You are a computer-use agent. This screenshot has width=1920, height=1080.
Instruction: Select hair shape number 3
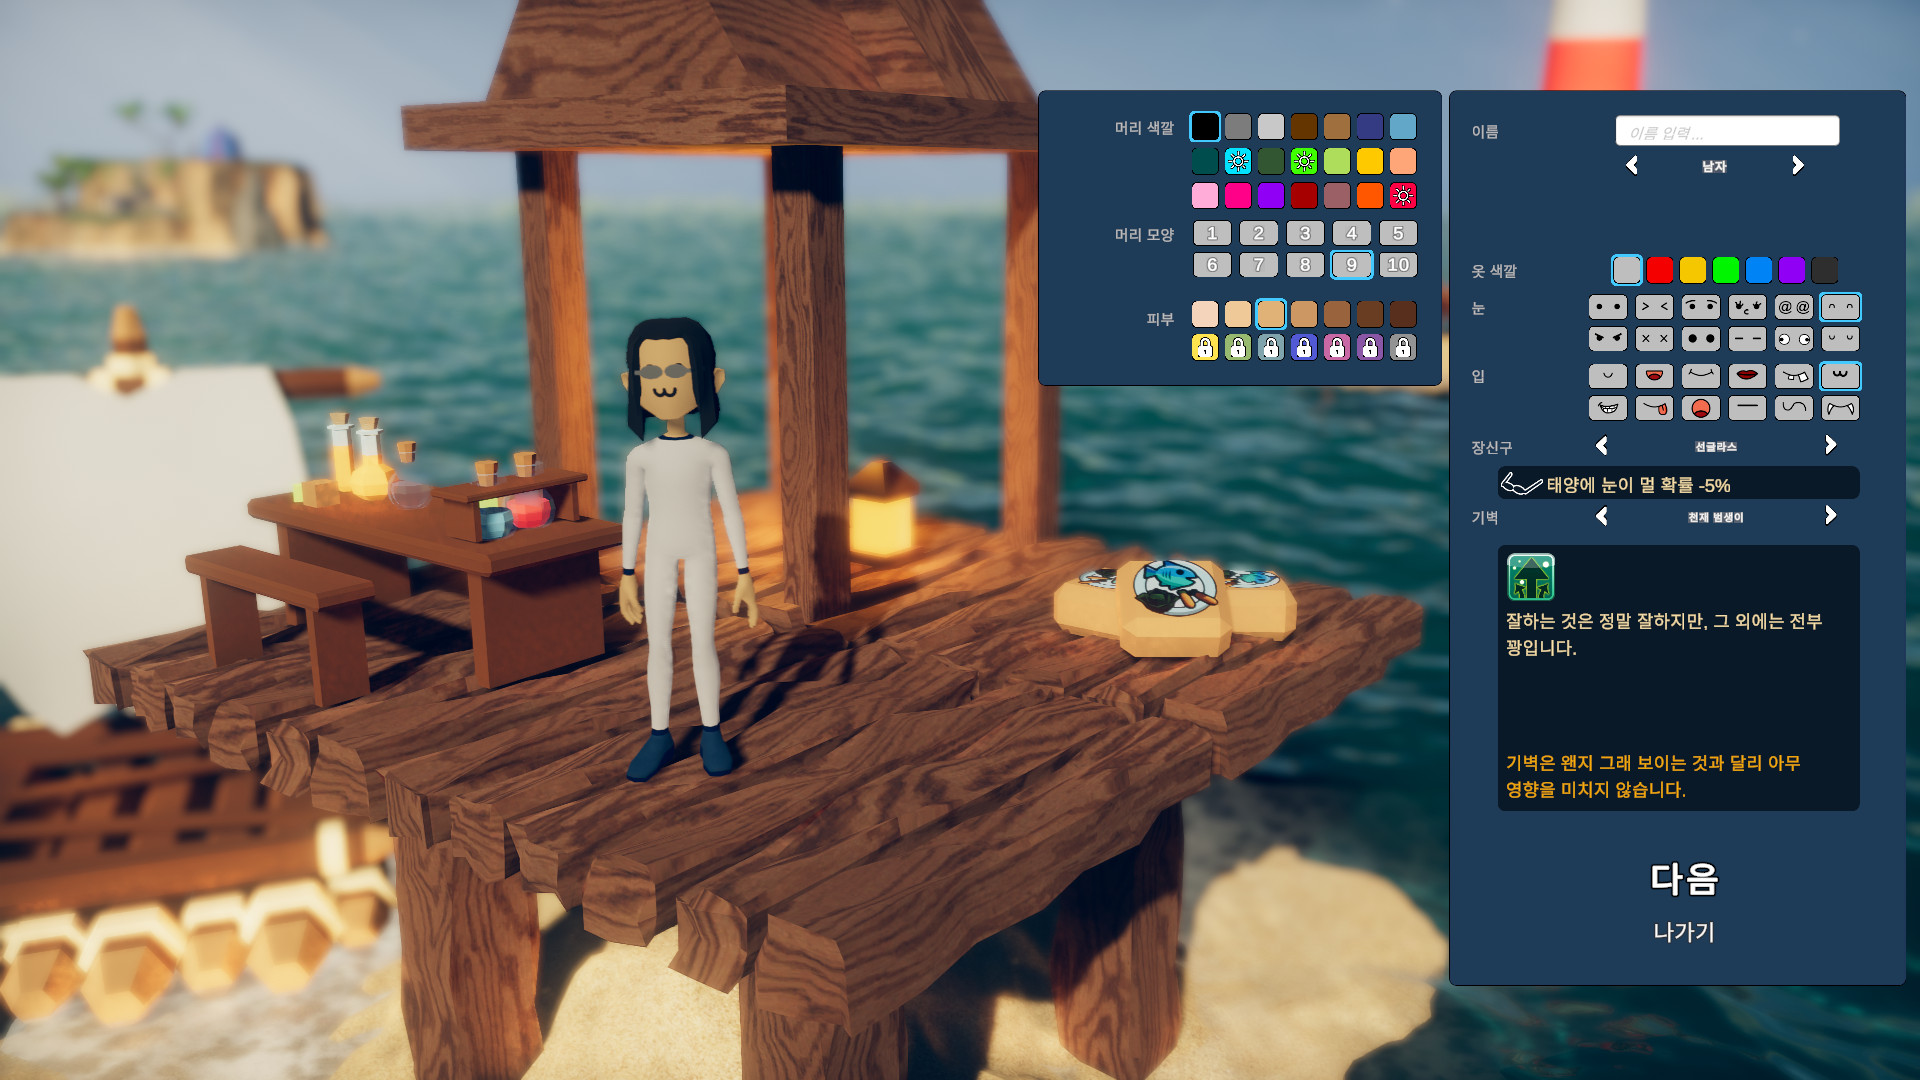[1305, 233]
